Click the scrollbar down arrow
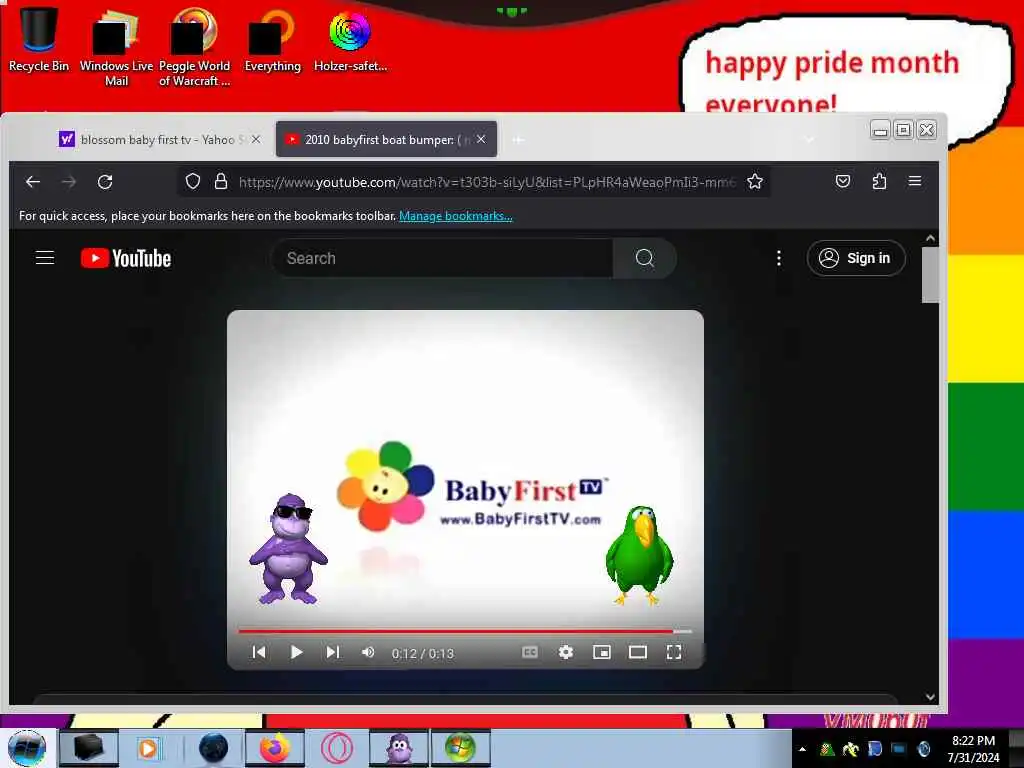1024x768 pixels. (930, 697)
